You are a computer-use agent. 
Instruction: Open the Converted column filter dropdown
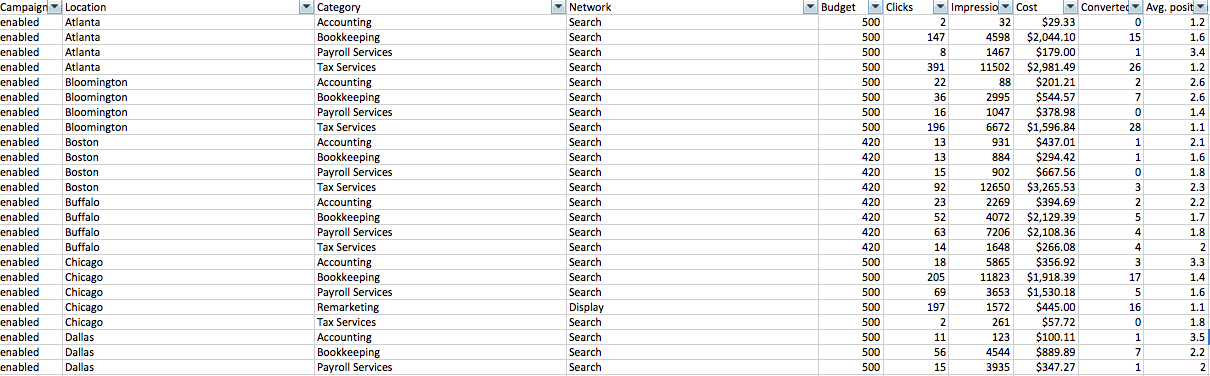[x=1136, y=7]
